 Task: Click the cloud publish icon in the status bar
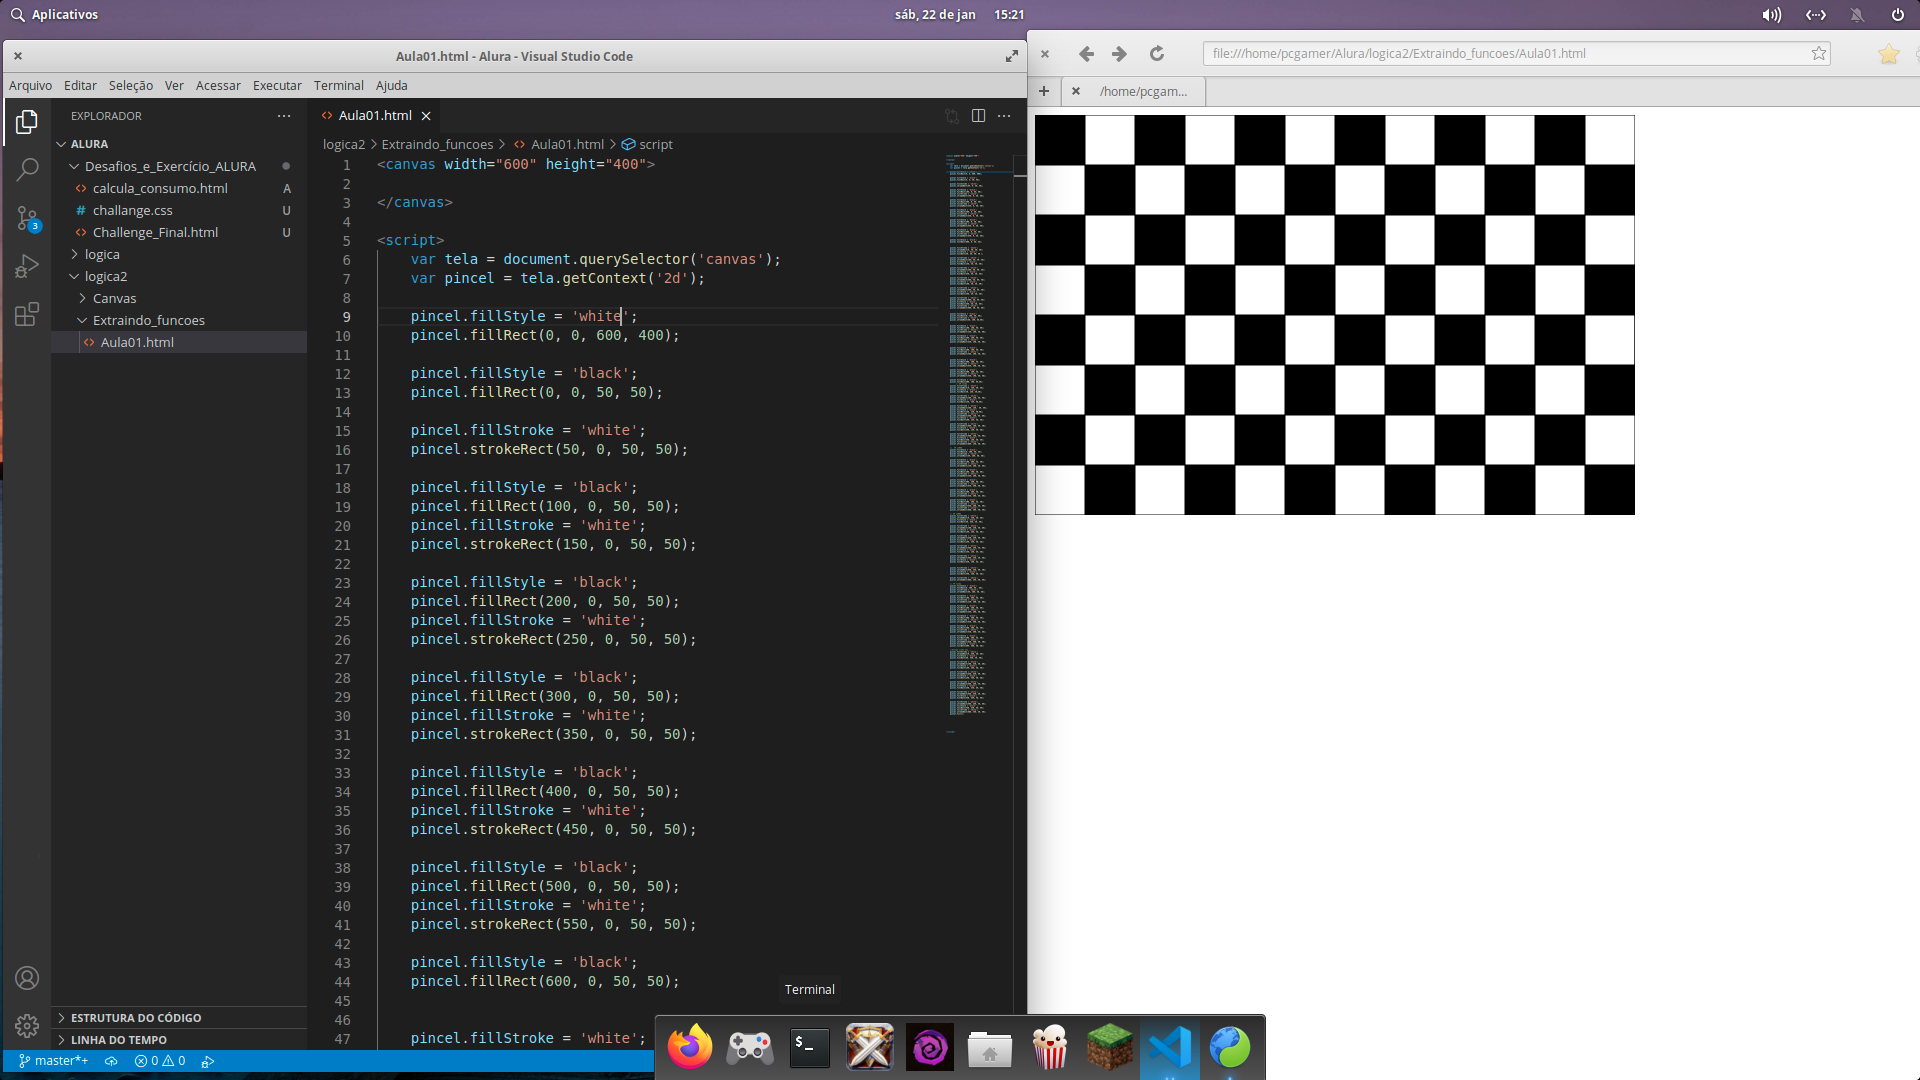[111, 1061]
